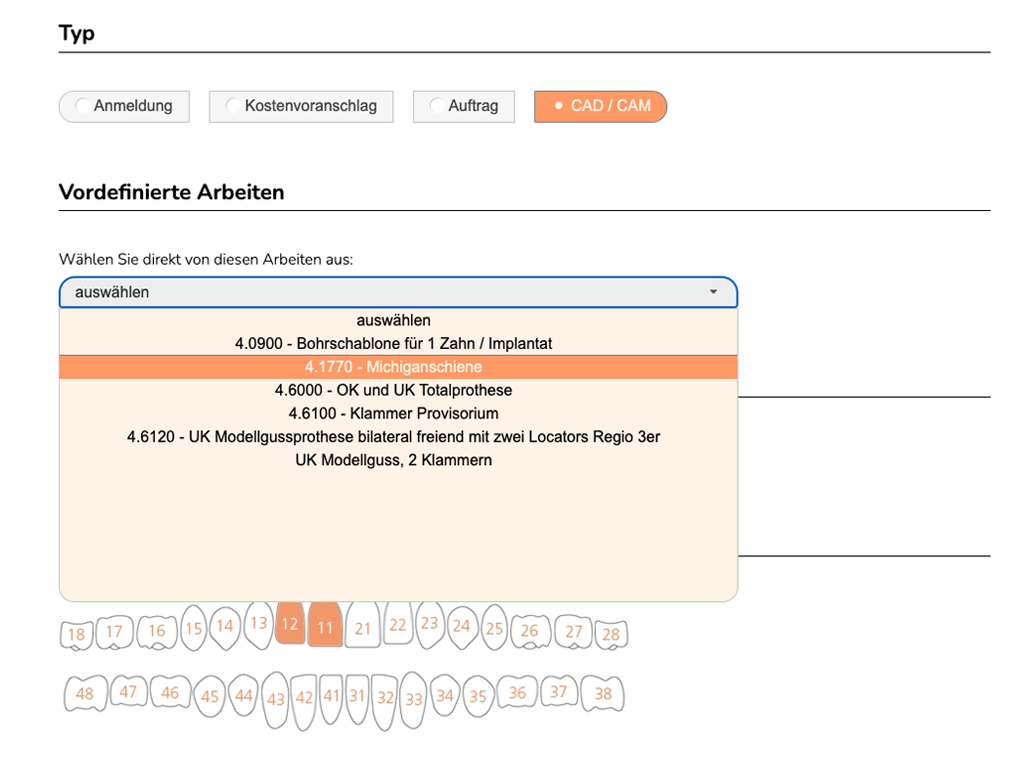The image size is (1024, 768).
Task: Choose lower canine tooth 43
Action: 276,699
